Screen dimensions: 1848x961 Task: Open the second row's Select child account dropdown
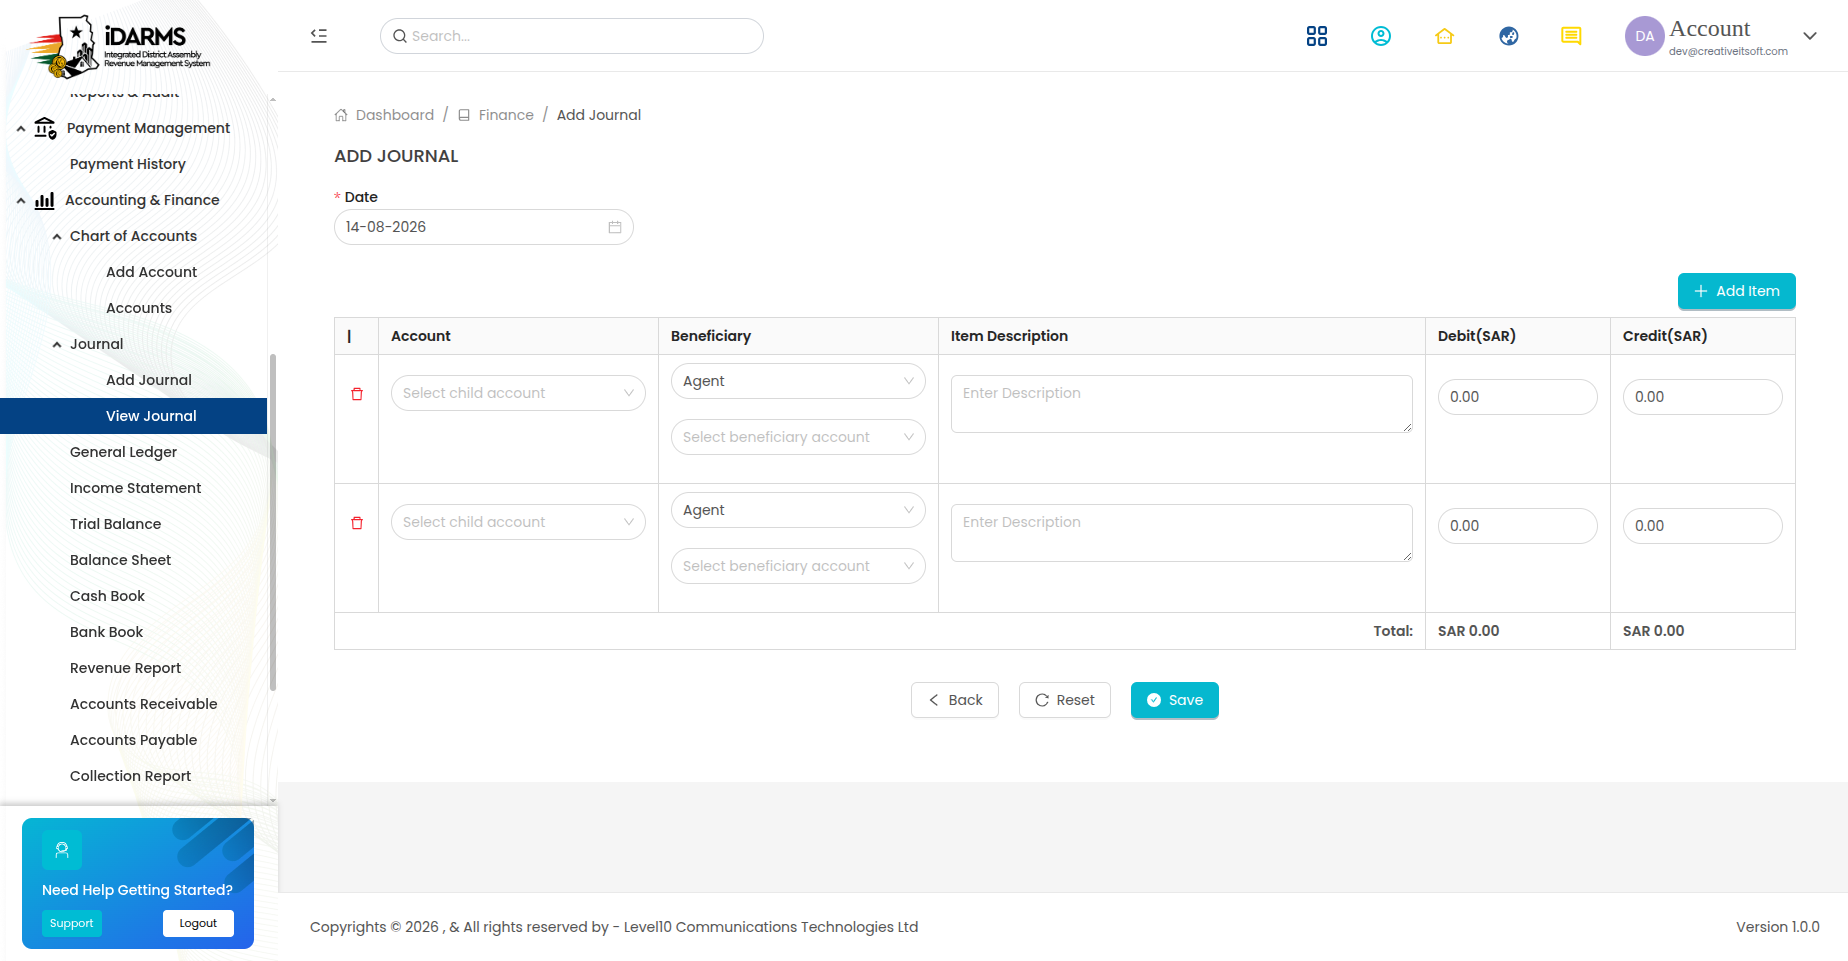click(x=518, y=522)
